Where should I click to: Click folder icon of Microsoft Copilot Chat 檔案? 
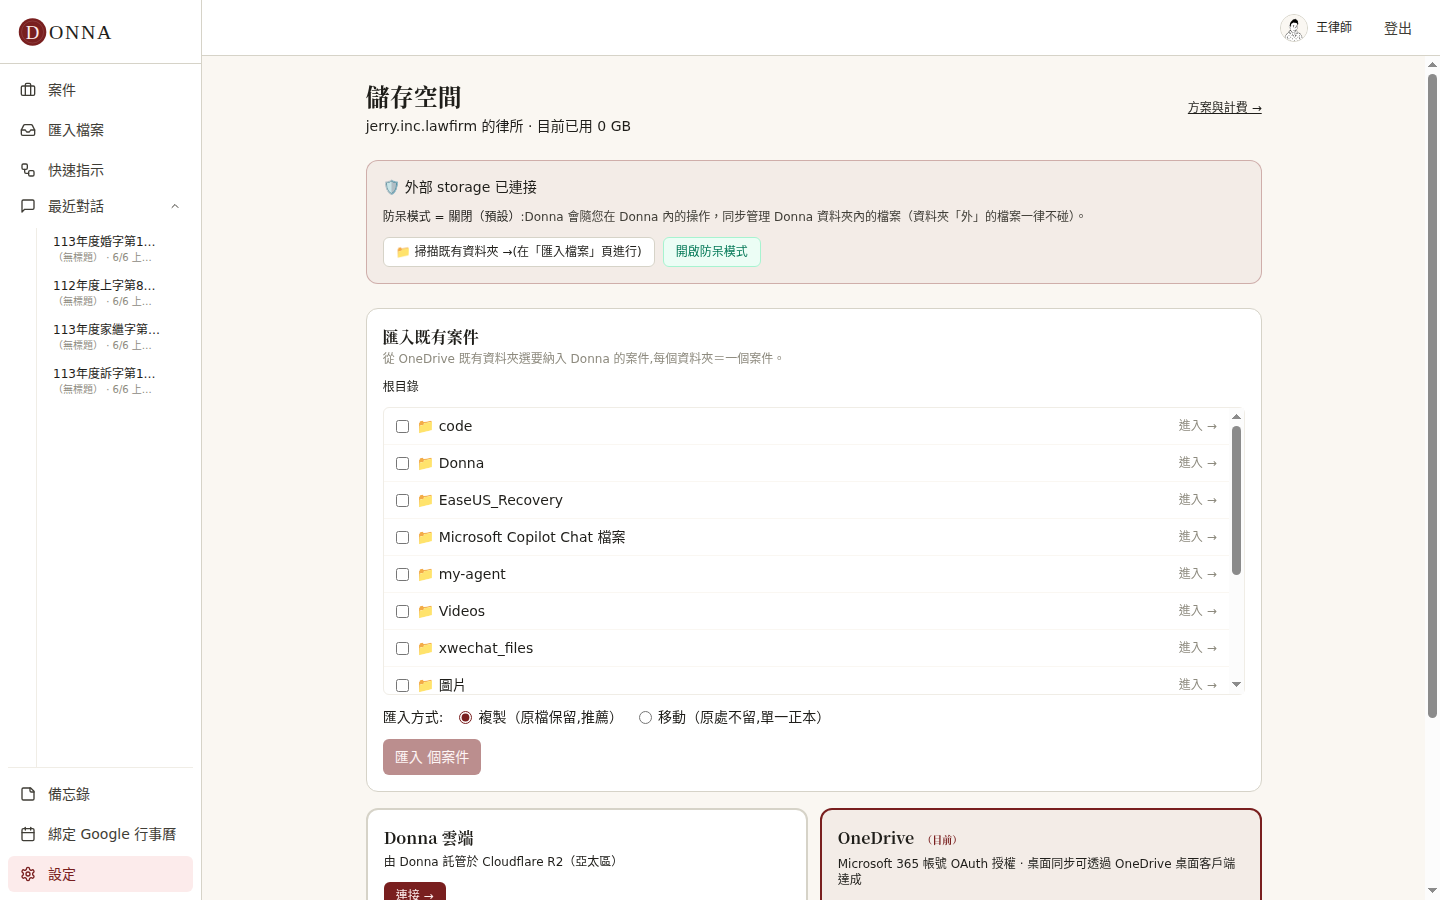click(425, 537)
